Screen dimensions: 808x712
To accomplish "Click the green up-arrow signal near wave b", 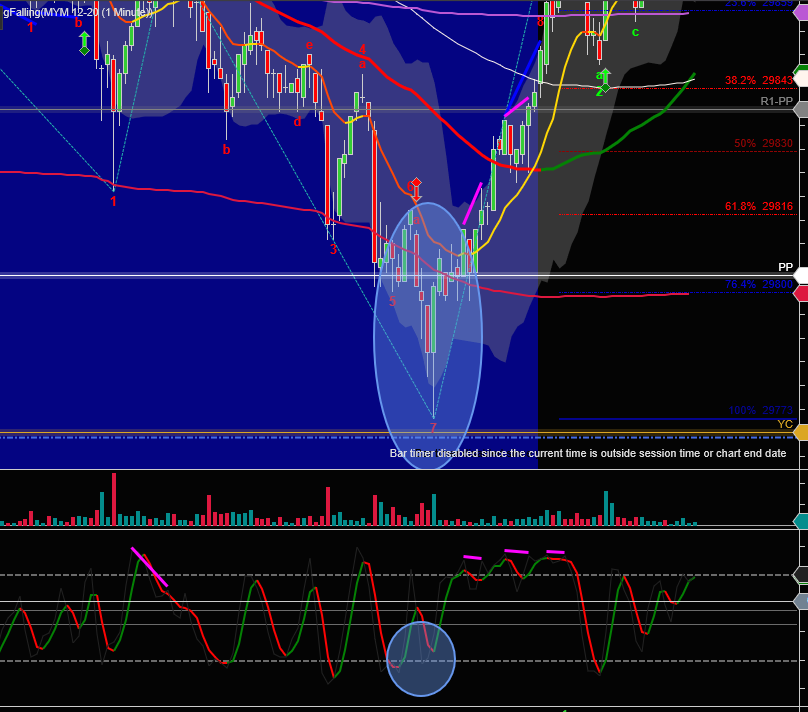I will pyautogui.click(x=85, y=43).
